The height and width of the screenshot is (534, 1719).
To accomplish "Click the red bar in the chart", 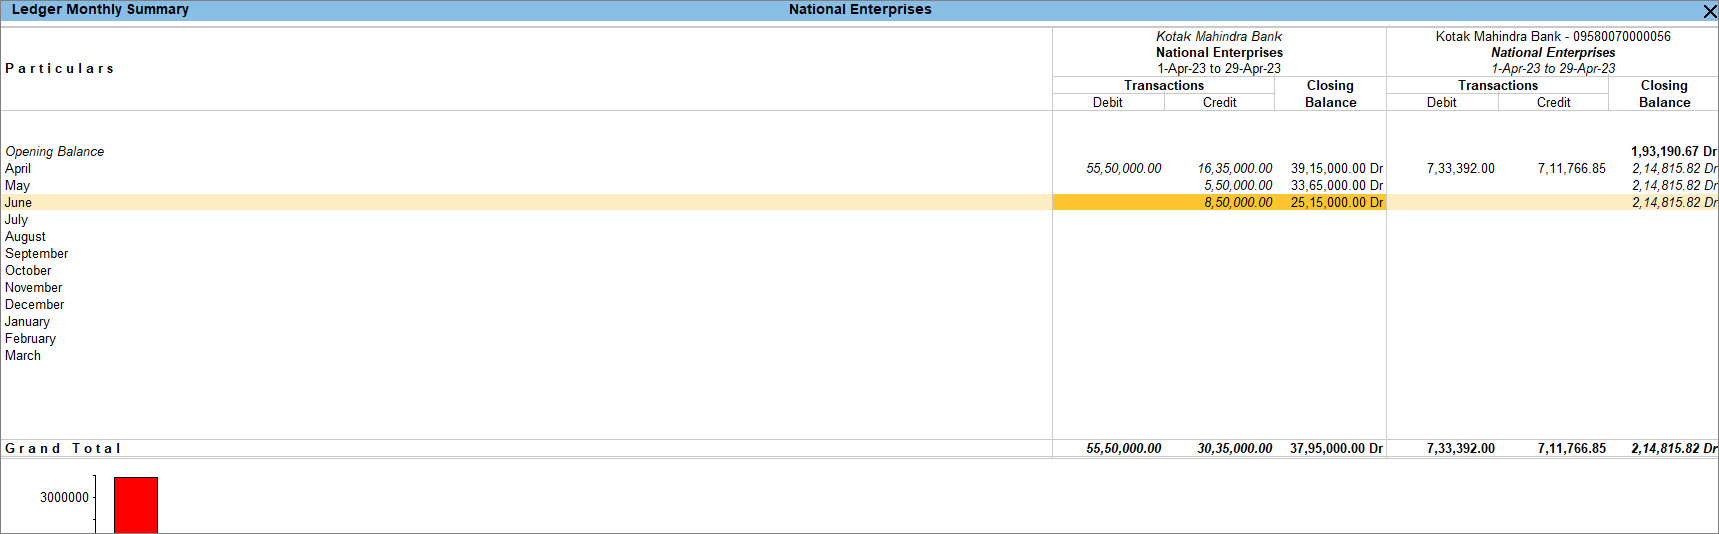I will [x=136, y=505].
